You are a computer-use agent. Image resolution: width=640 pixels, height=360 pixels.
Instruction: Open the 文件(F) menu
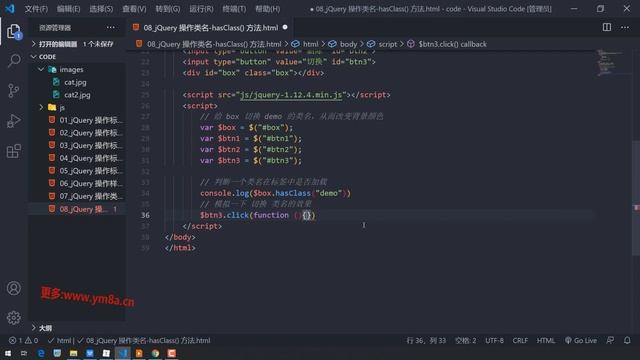click(x=36, y=9)
